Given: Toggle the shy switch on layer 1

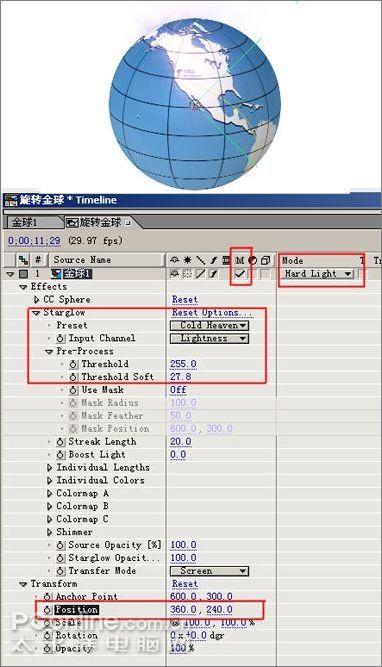Looking at the screenshot, I should point(174,274).
